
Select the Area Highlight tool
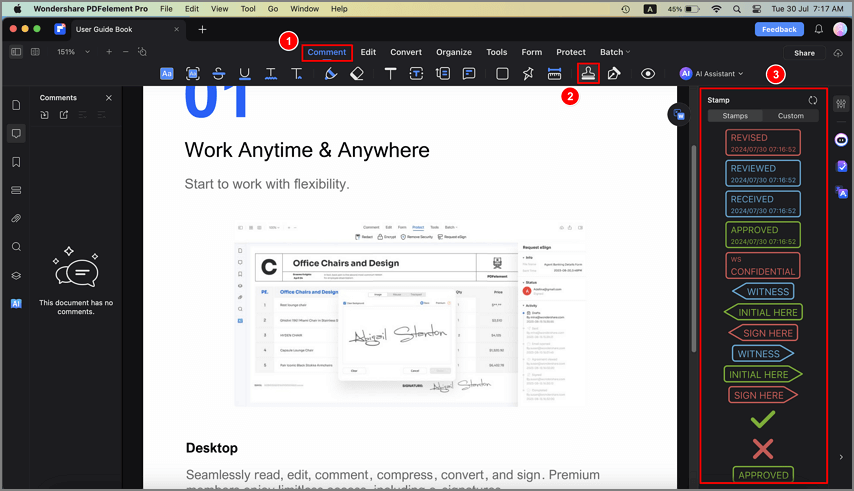coord(193,73)
